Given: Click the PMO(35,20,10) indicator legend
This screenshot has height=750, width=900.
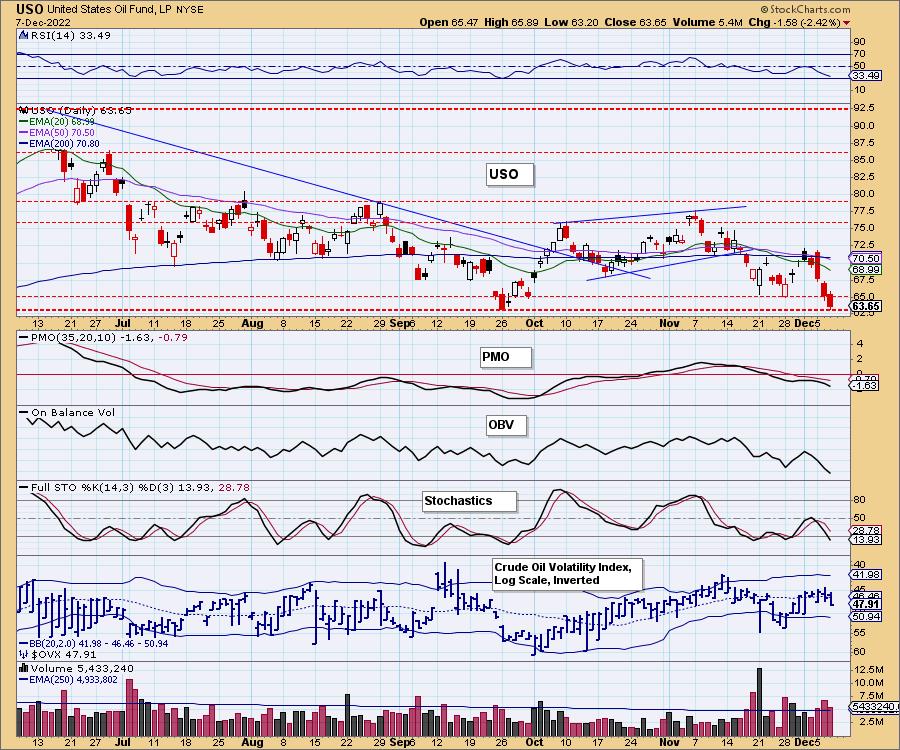Looking at the screenshot, I should 103,337.
